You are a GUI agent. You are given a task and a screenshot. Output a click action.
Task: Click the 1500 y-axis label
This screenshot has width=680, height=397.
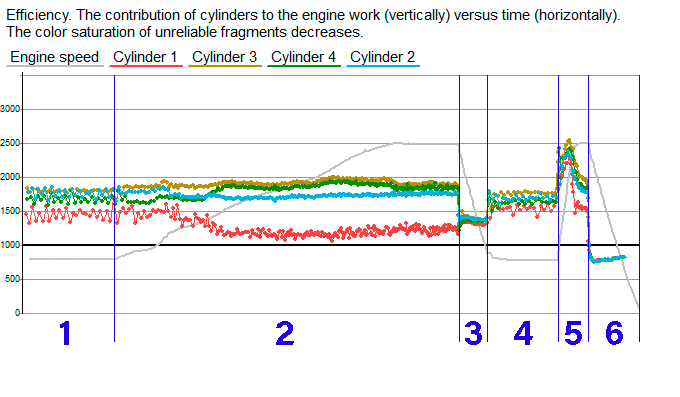point(10,211)
